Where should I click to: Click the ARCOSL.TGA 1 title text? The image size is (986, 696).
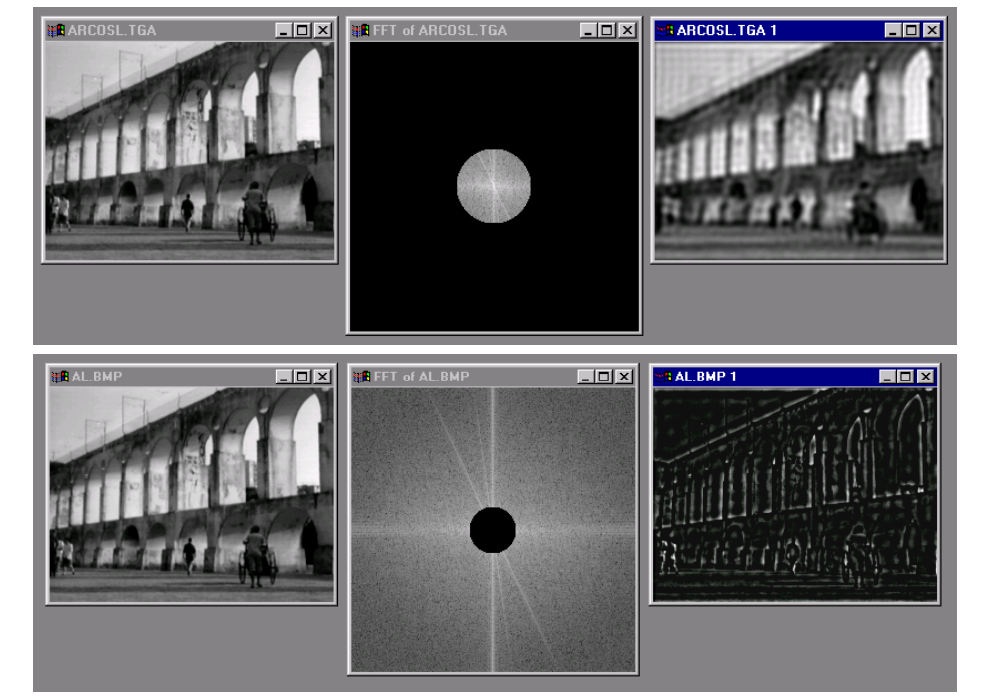pyautogui.click(x=727, y=30)
